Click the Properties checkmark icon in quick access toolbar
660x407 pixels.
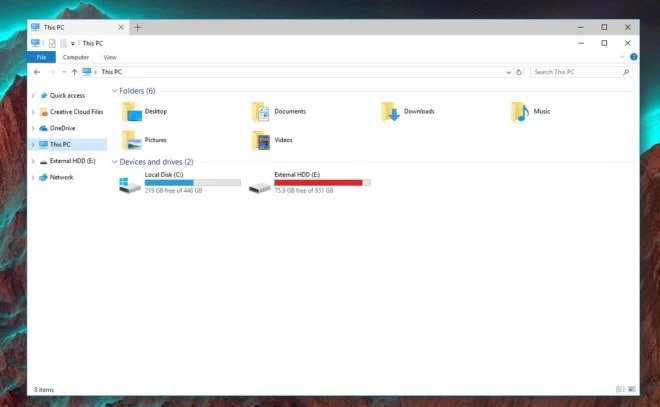tap(52, 43)
